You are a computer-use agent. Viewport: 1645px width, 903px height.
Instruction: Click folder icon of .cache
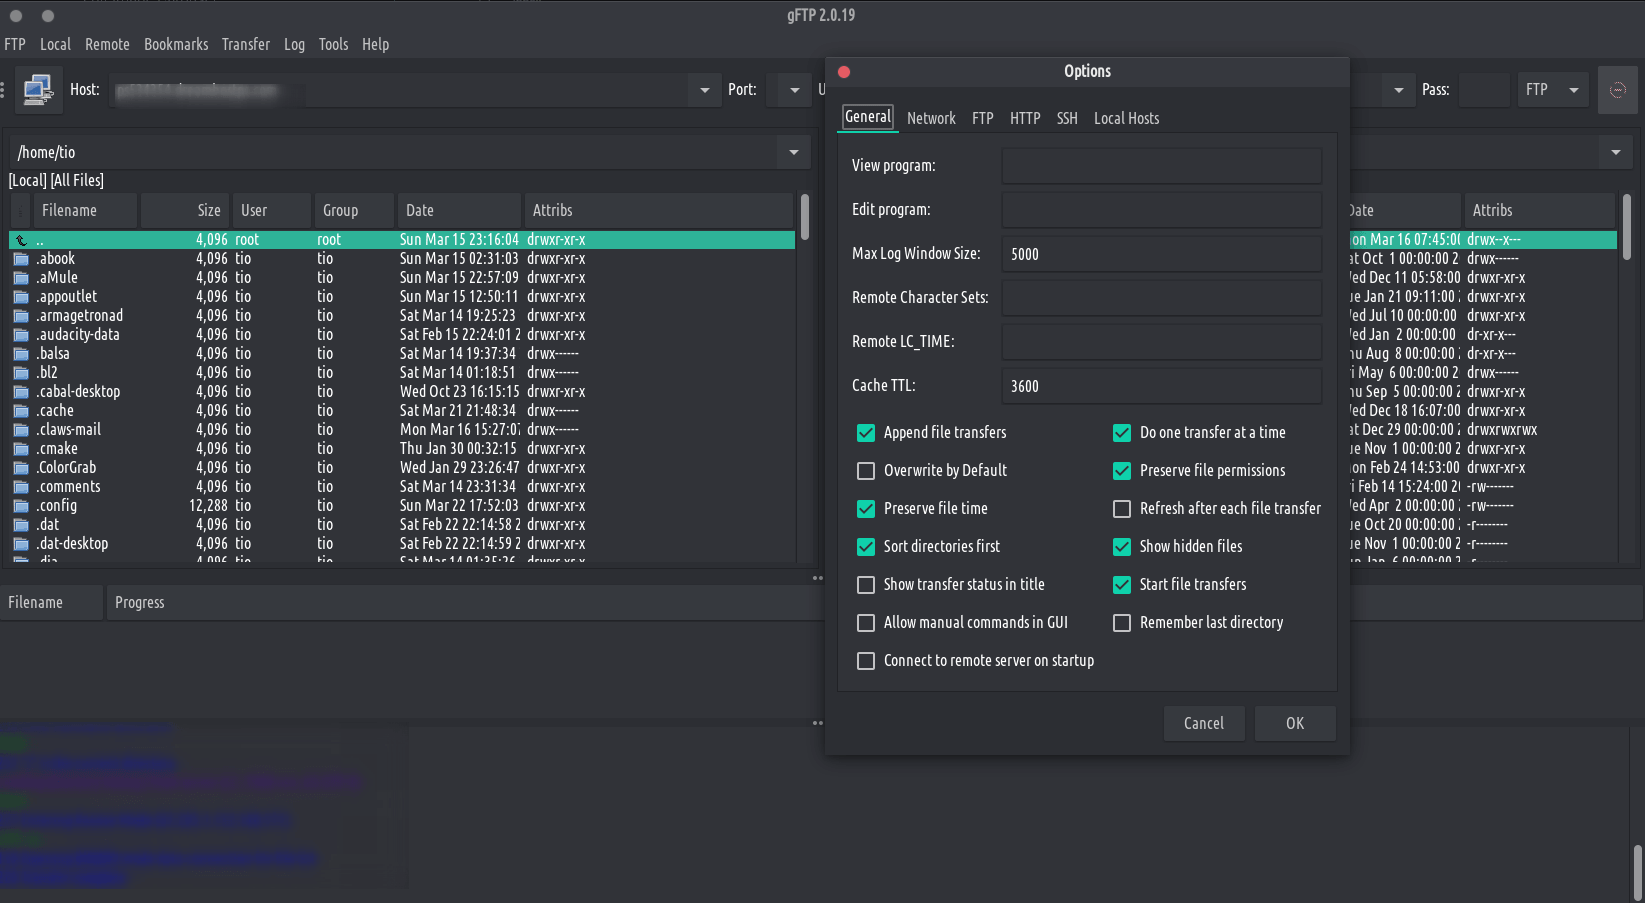tap(21, 411)
